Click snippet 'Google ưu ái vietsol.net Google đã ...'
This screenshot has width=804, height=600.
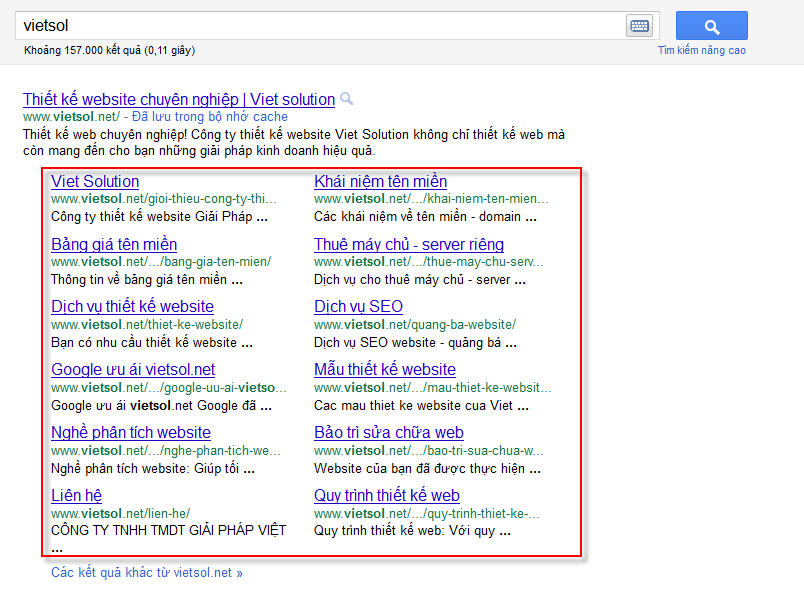tap(162, 406)
